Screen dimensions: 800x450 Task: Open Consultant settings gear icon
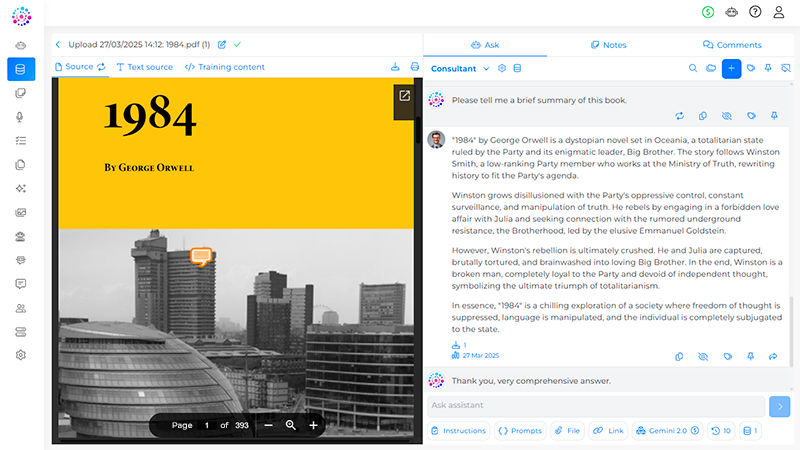[x=502, y=68]
